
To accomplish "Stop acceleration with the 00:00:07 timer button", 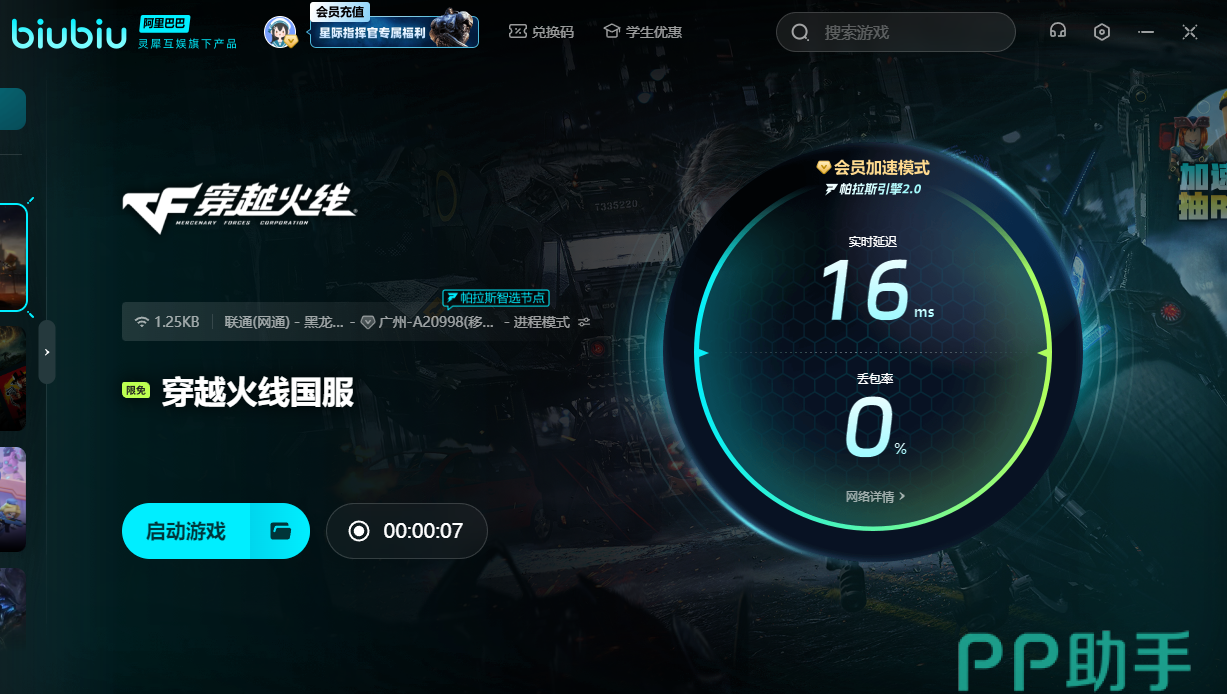I will coord(406,531).
